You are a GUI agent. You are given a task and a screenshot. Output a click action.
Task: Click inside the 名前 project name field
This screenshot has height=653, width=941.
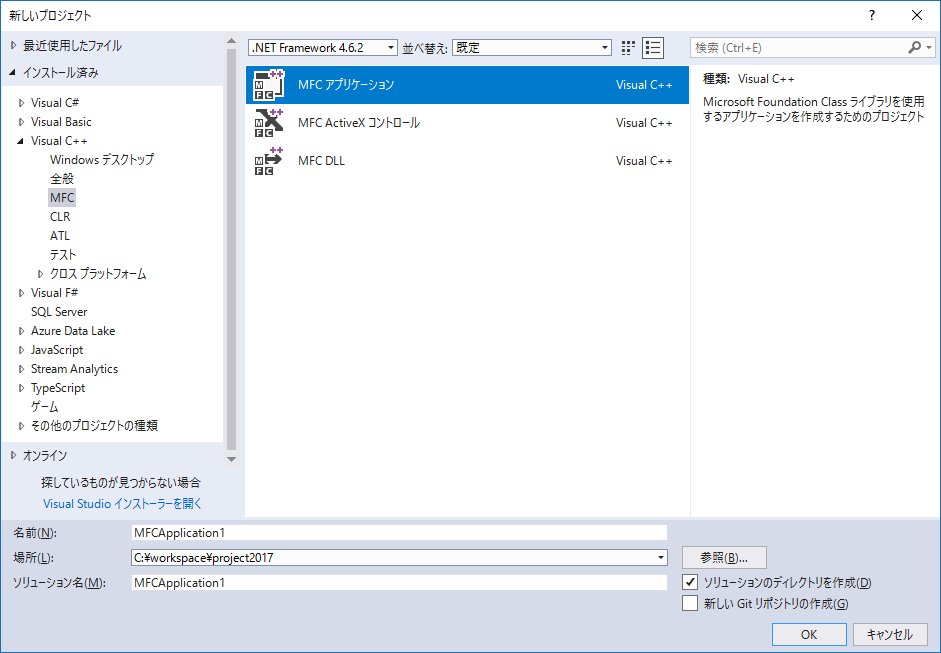click(x=400, y=532)
